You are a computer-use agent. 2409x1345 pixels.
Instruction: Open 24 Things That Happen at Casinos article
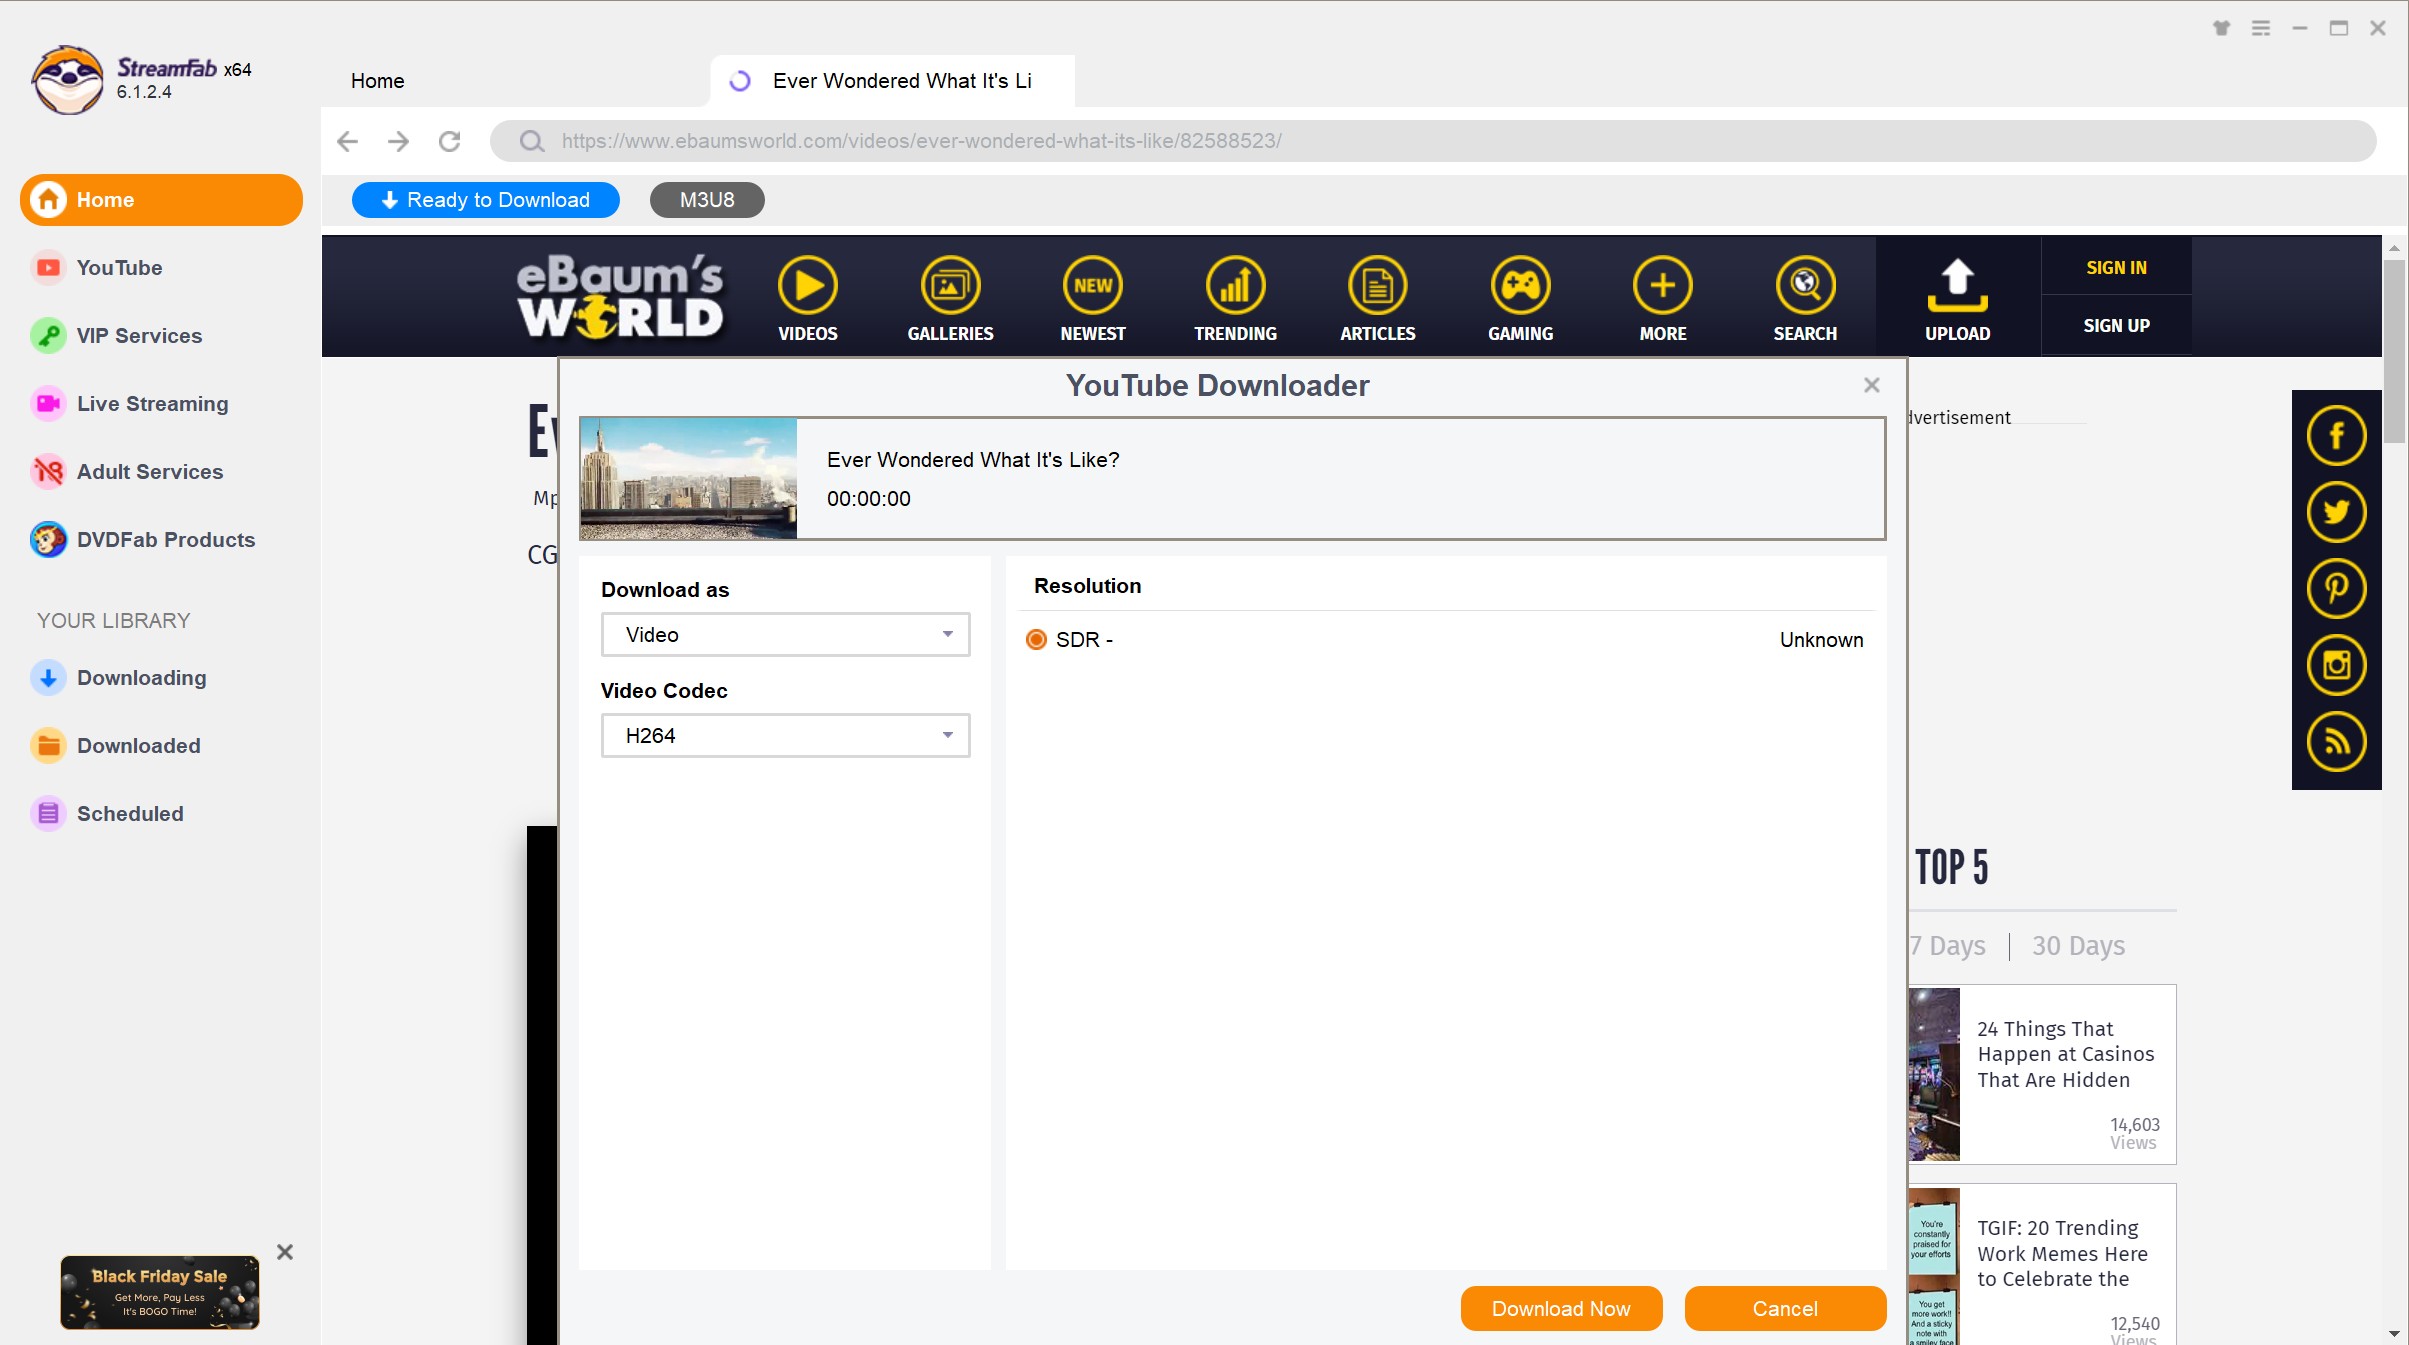point(2065,1054)
